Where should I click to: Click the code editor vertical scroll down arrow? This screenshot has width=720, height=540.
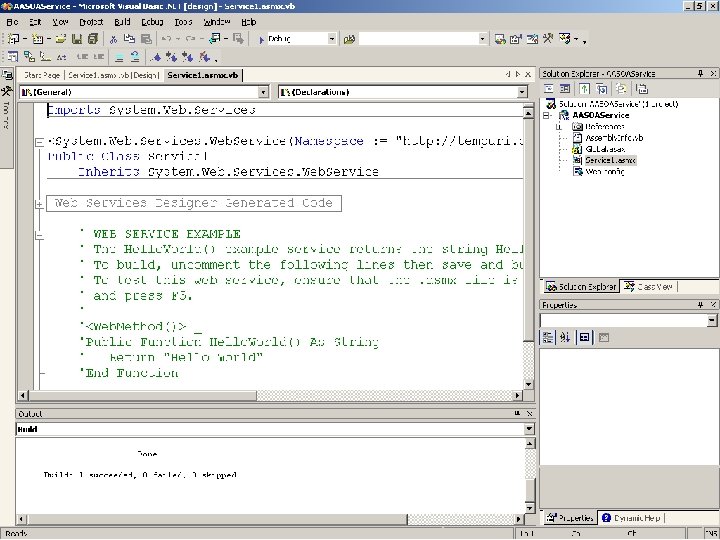point(529,384)
